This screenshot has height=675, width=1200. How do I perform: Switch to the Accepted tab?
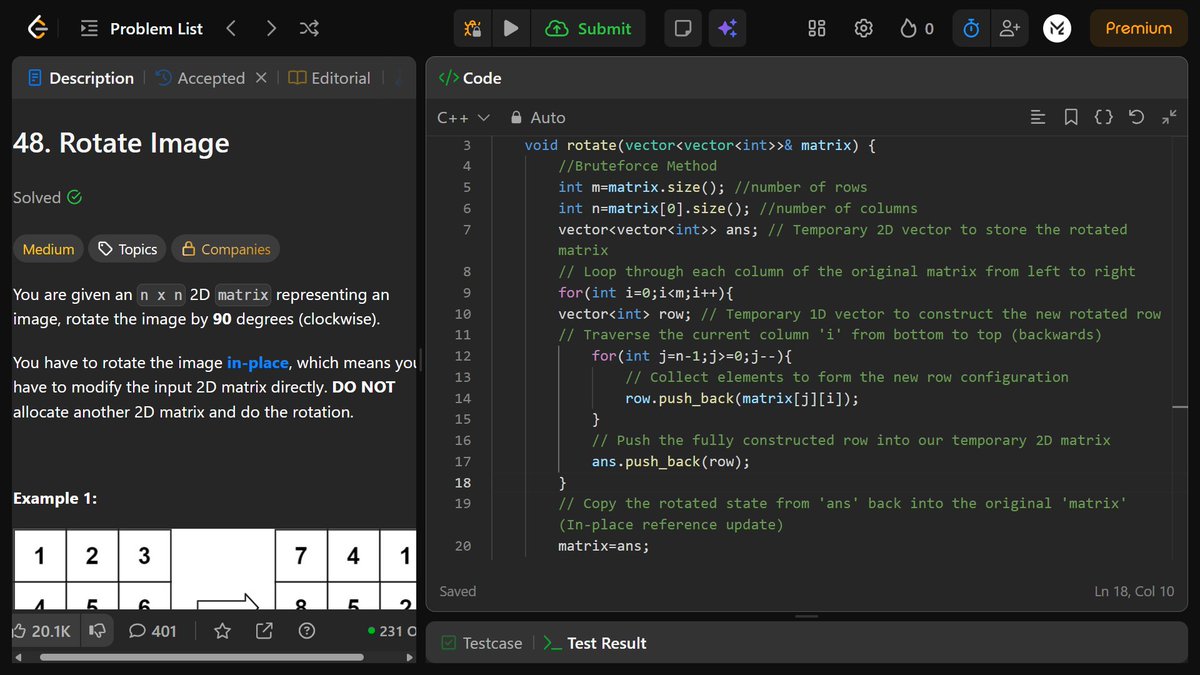(201, 78)
